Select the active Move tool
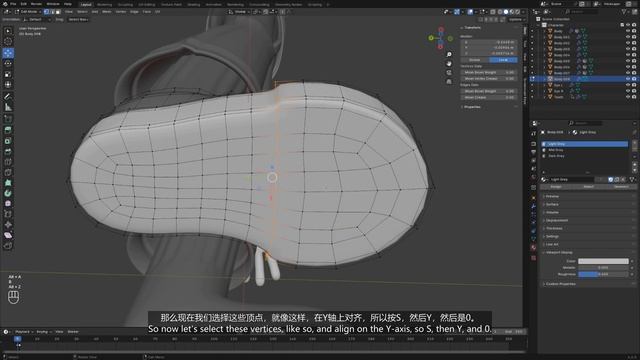 coord(8,53)
